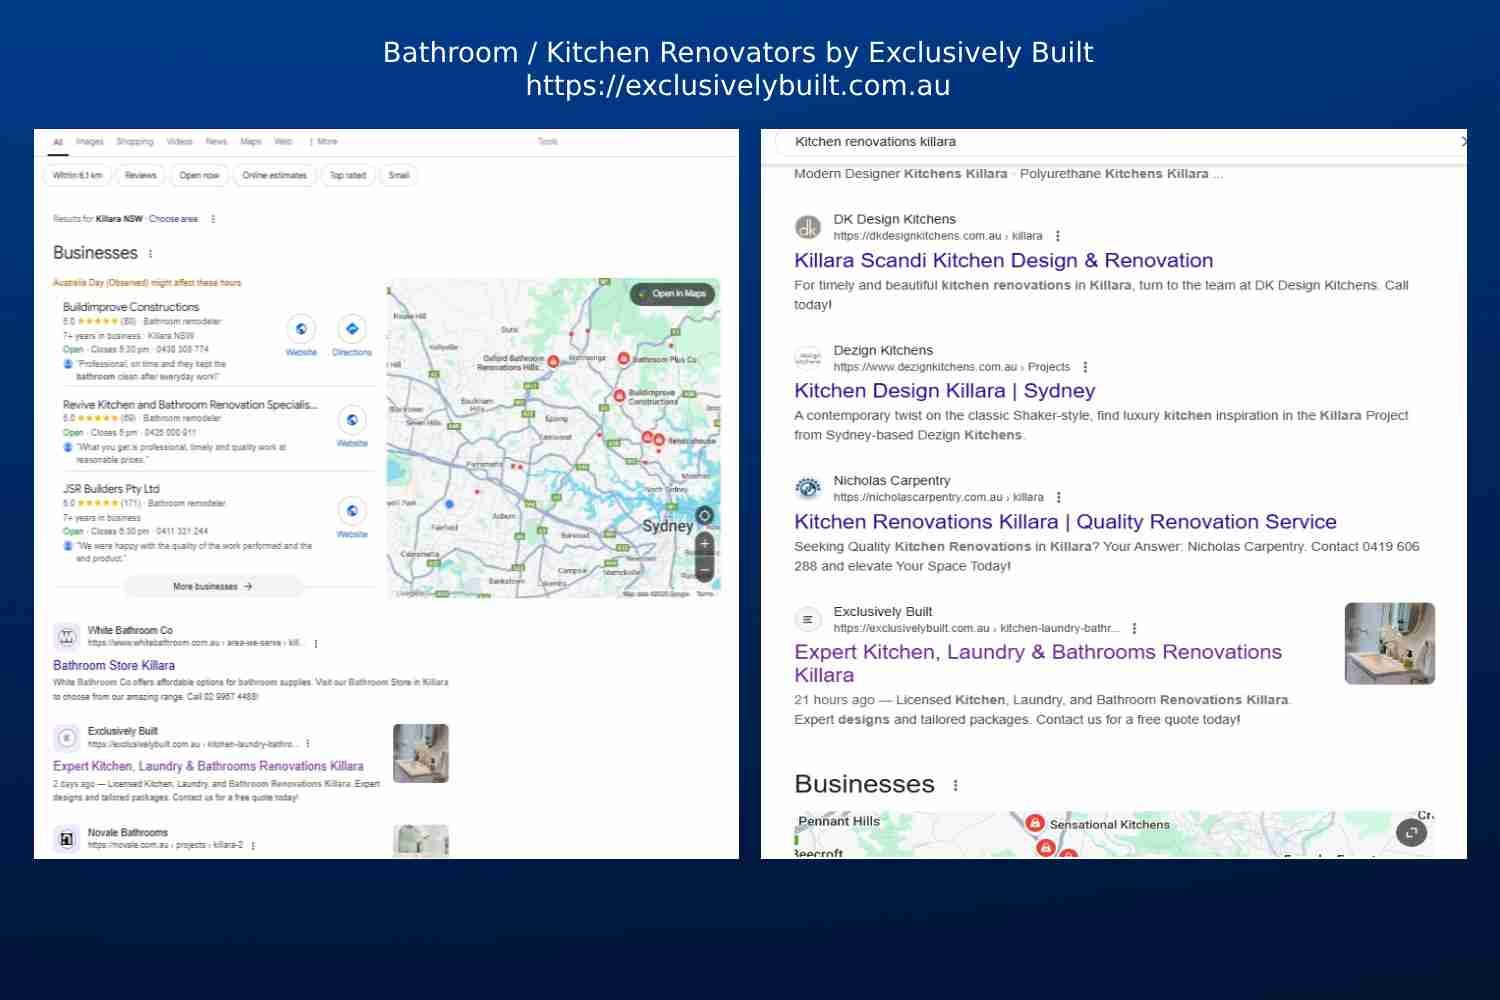Get Directions to Buildimprove Constructions
This screenshot has height=1000, width=1500.
tap(352, 329)
